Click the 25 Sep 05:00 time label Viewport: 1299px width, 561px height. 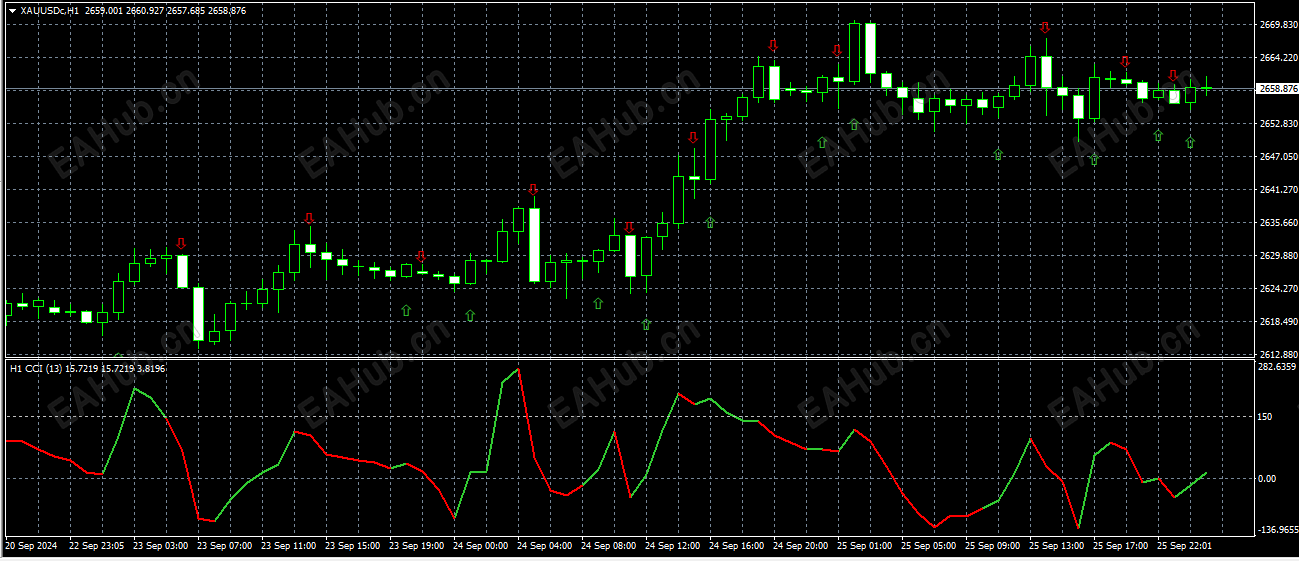click(x=928, y=546)
